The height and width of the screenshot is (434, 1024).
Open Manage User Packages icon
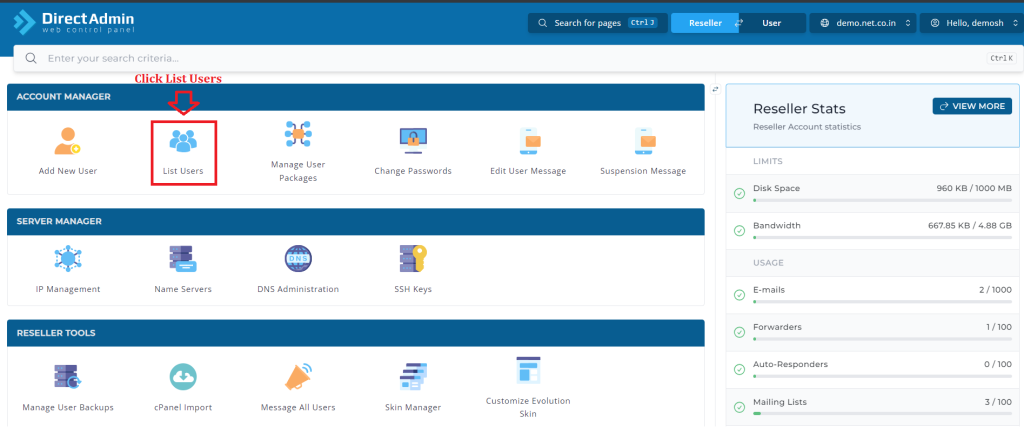298,134
